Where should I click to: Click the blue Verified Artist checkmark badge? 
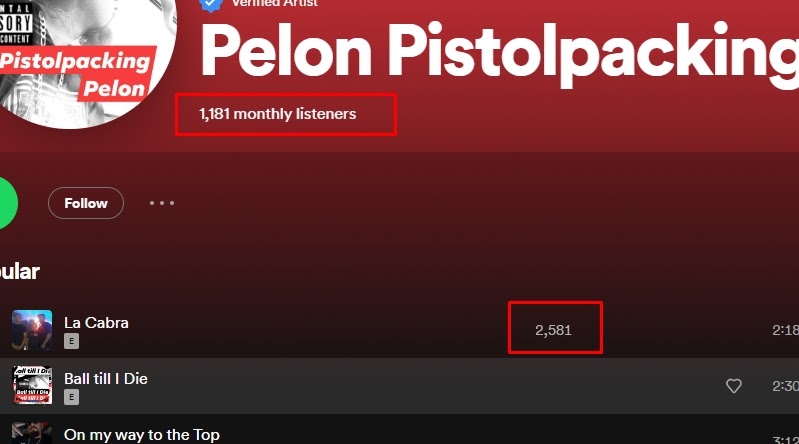click(x=210, y=5)
